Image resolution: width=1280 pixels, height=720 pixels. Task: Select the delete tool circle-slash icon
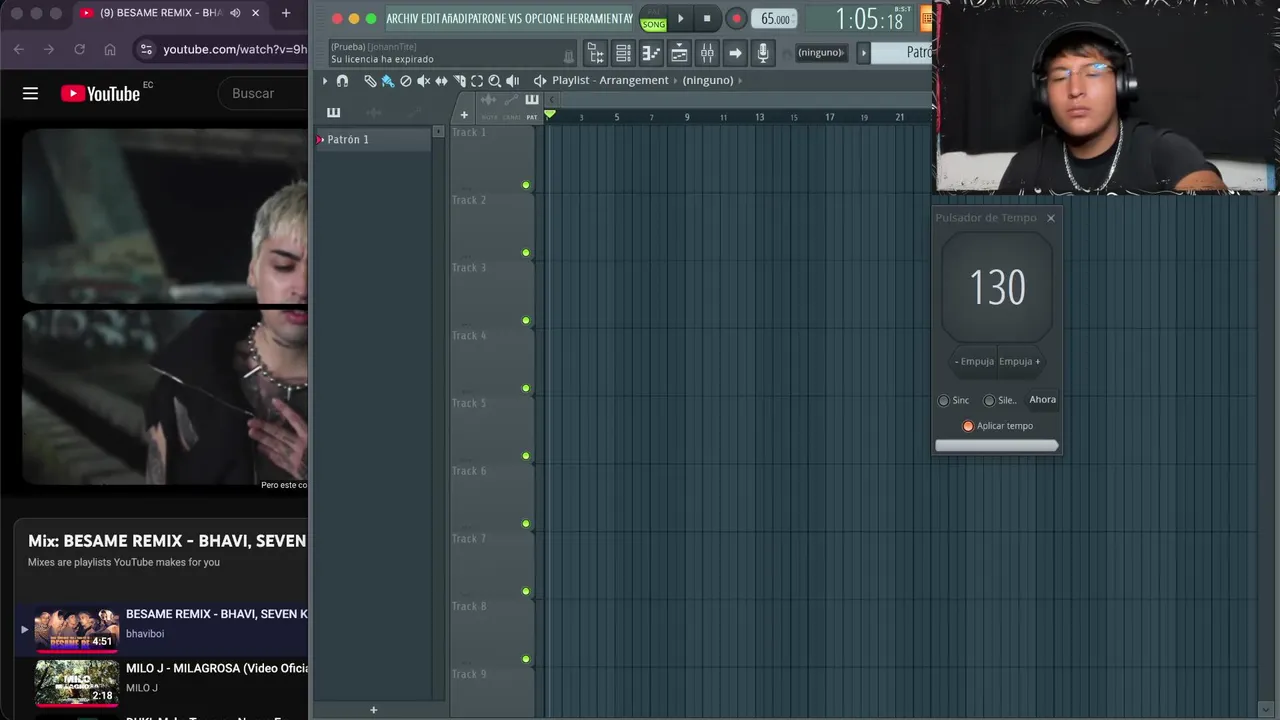(x=405, y=81)
